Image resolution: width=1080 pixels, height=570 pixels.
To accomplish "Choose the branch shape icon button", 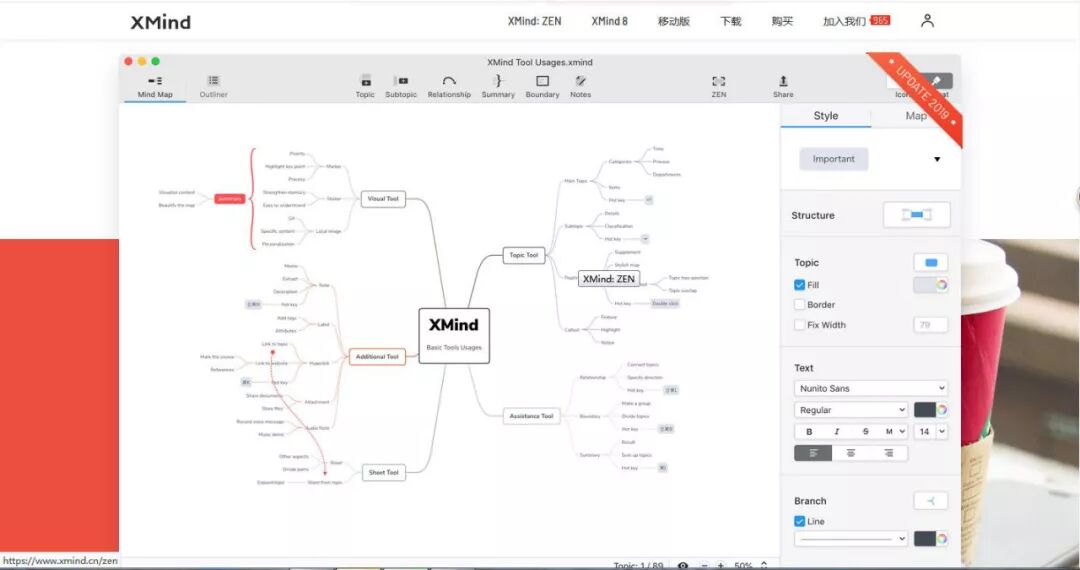I will pyautogui.click(x=931, y=501).
